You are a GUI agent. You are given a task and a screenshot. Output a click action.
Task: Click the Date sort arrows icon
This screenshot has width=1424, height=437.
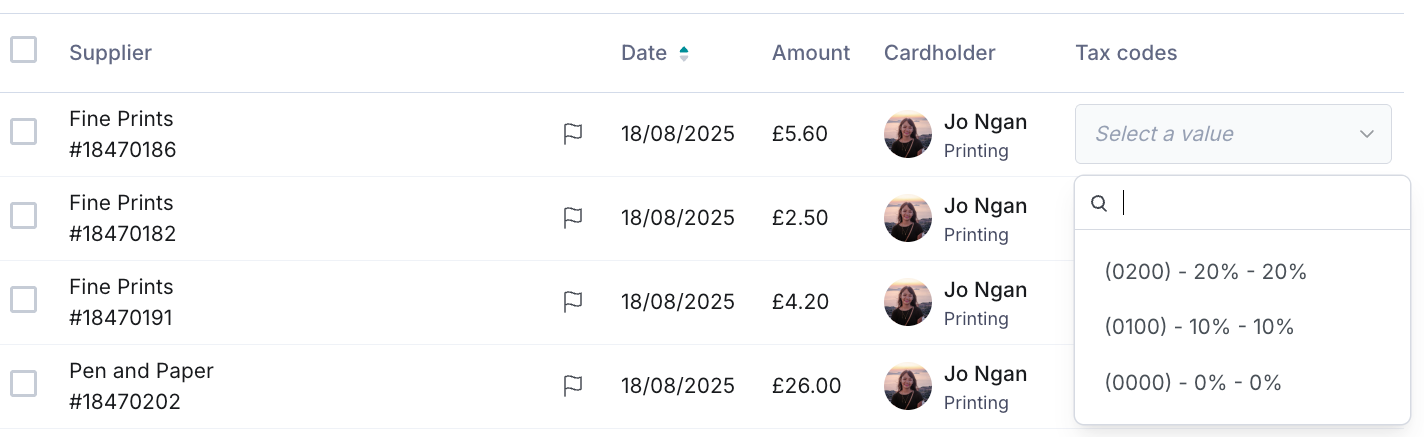684,53
